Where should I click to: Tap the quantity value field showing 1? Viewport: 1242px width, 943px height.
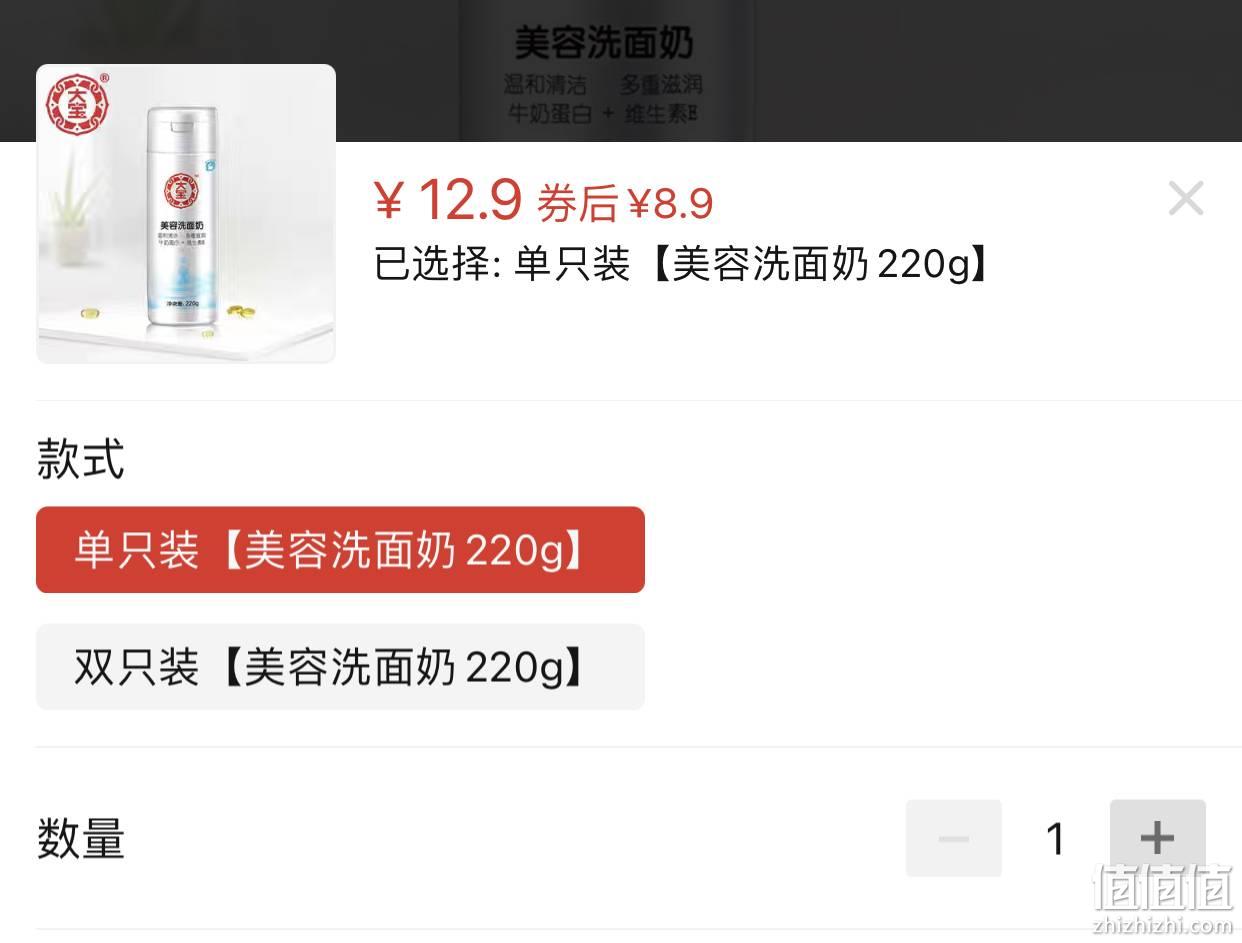[x=1056, y=838]
